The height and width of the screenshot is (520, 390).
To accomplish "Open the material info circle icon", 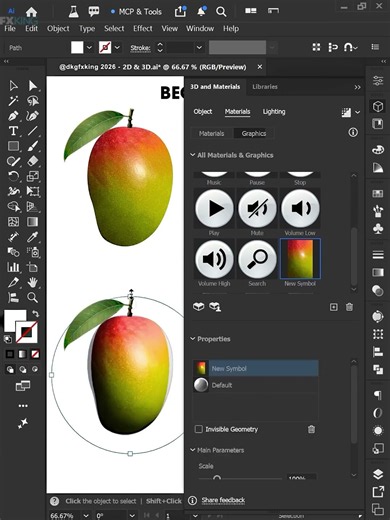I will point(353,133).
